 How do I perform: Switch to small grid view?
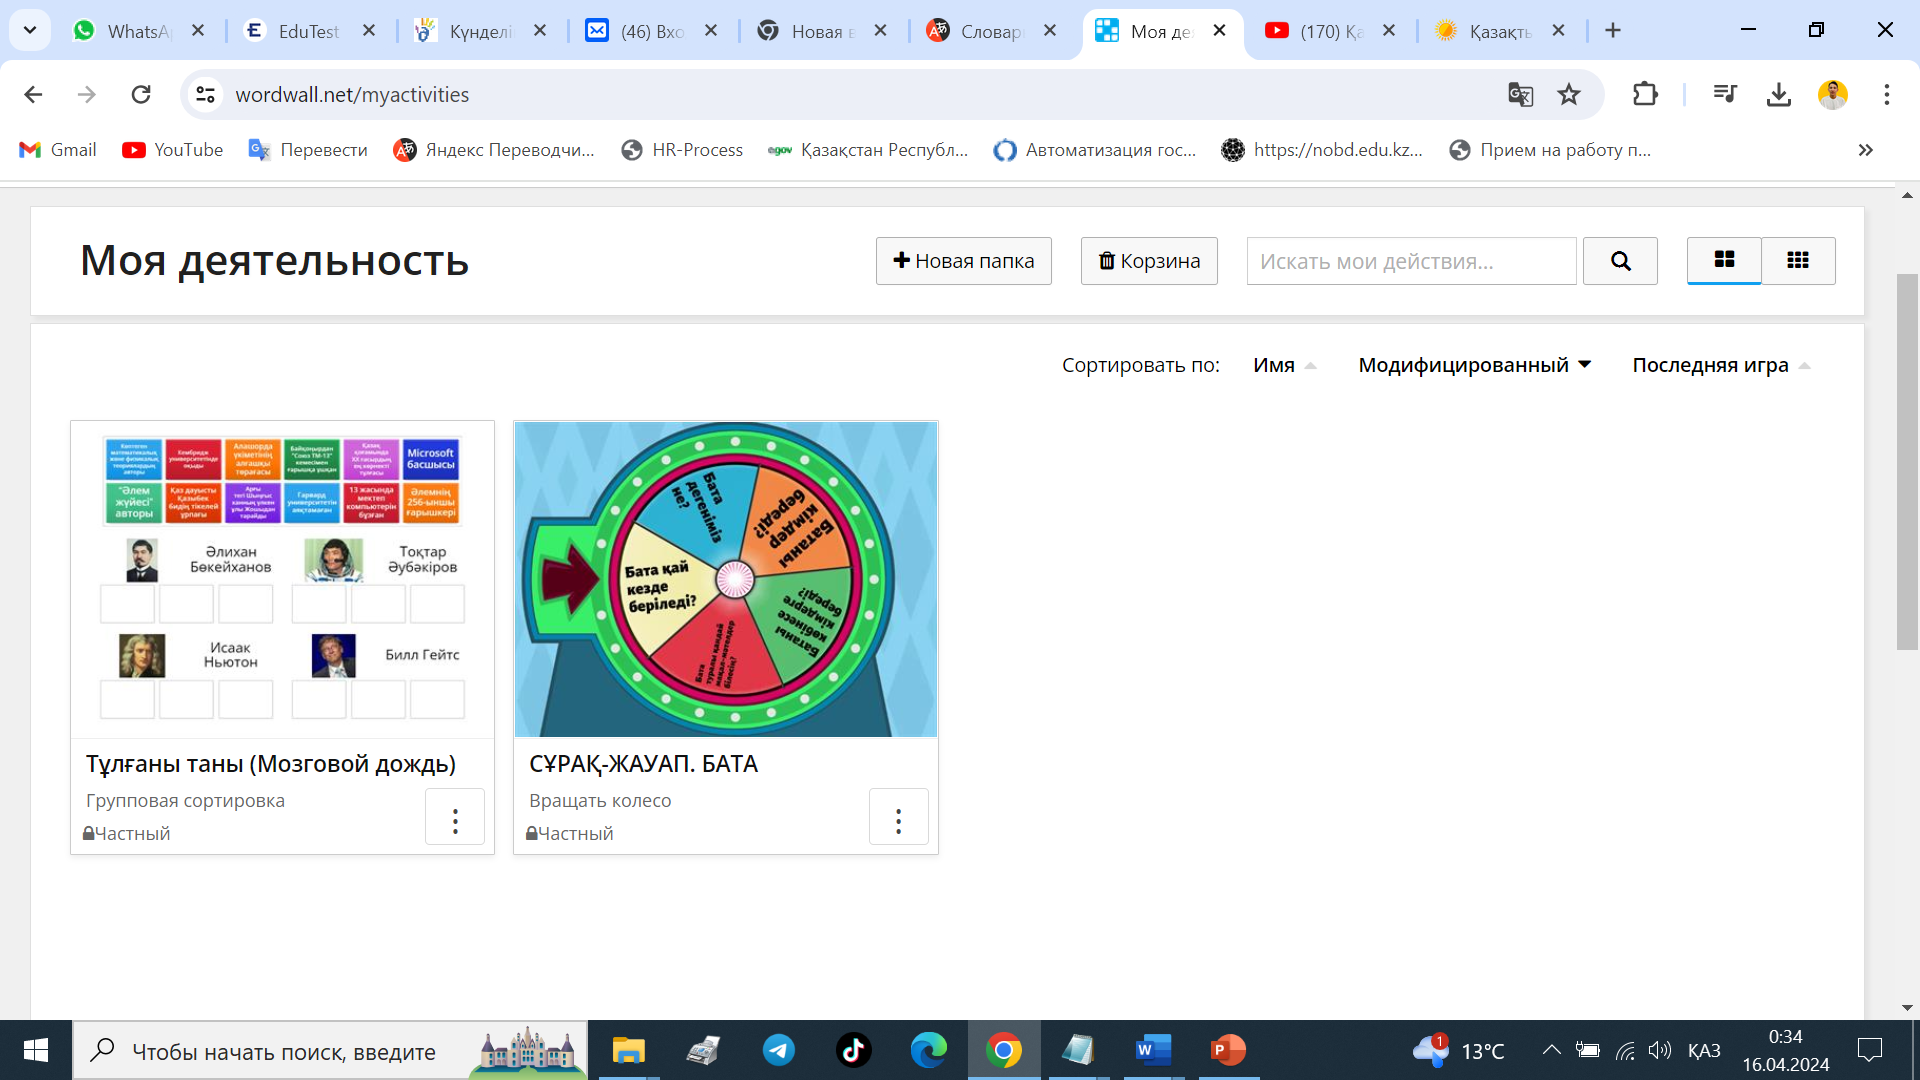(x=1797, y=260)
